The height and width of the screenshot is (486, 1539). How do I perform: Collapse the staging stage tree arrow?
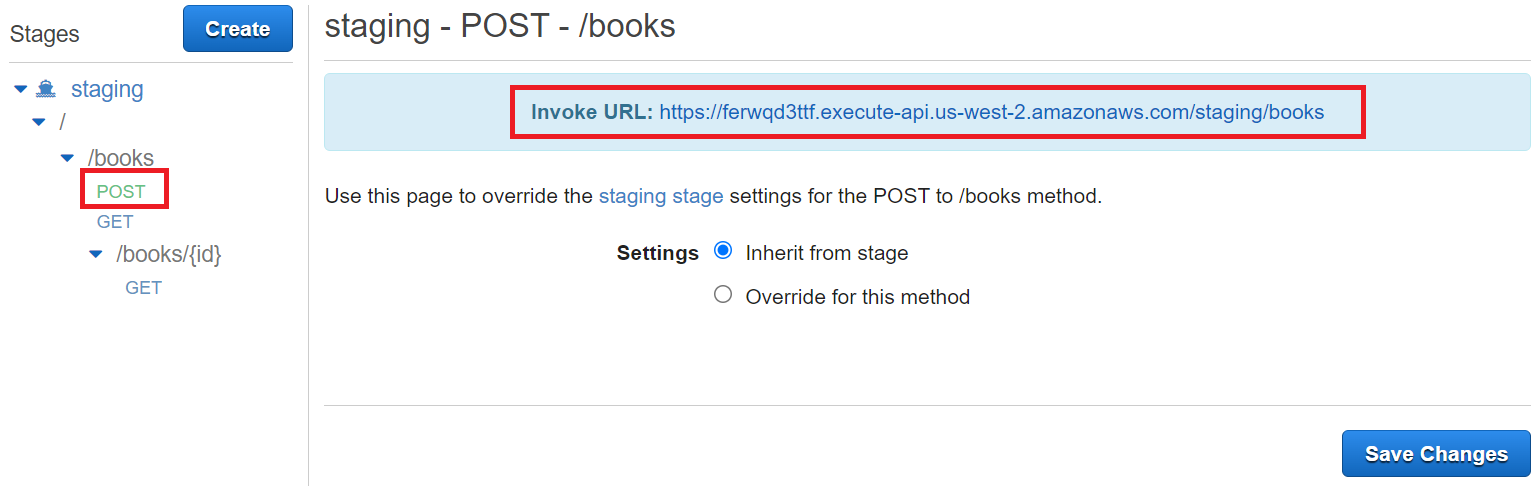(21, 89)
